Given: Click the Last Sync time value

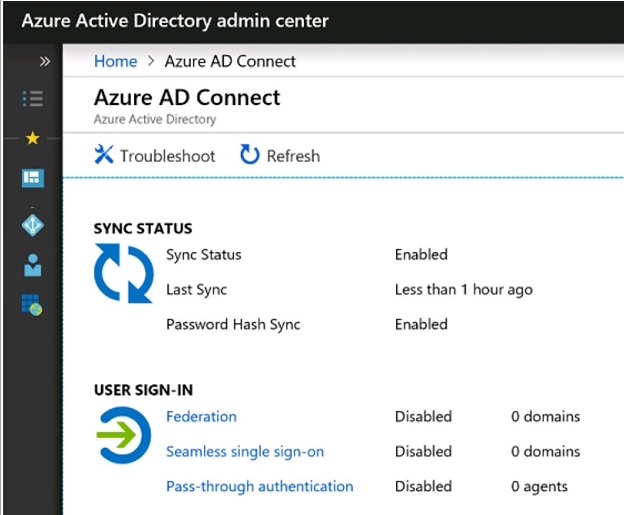Looking at the screenshot, I should point(463,289).
